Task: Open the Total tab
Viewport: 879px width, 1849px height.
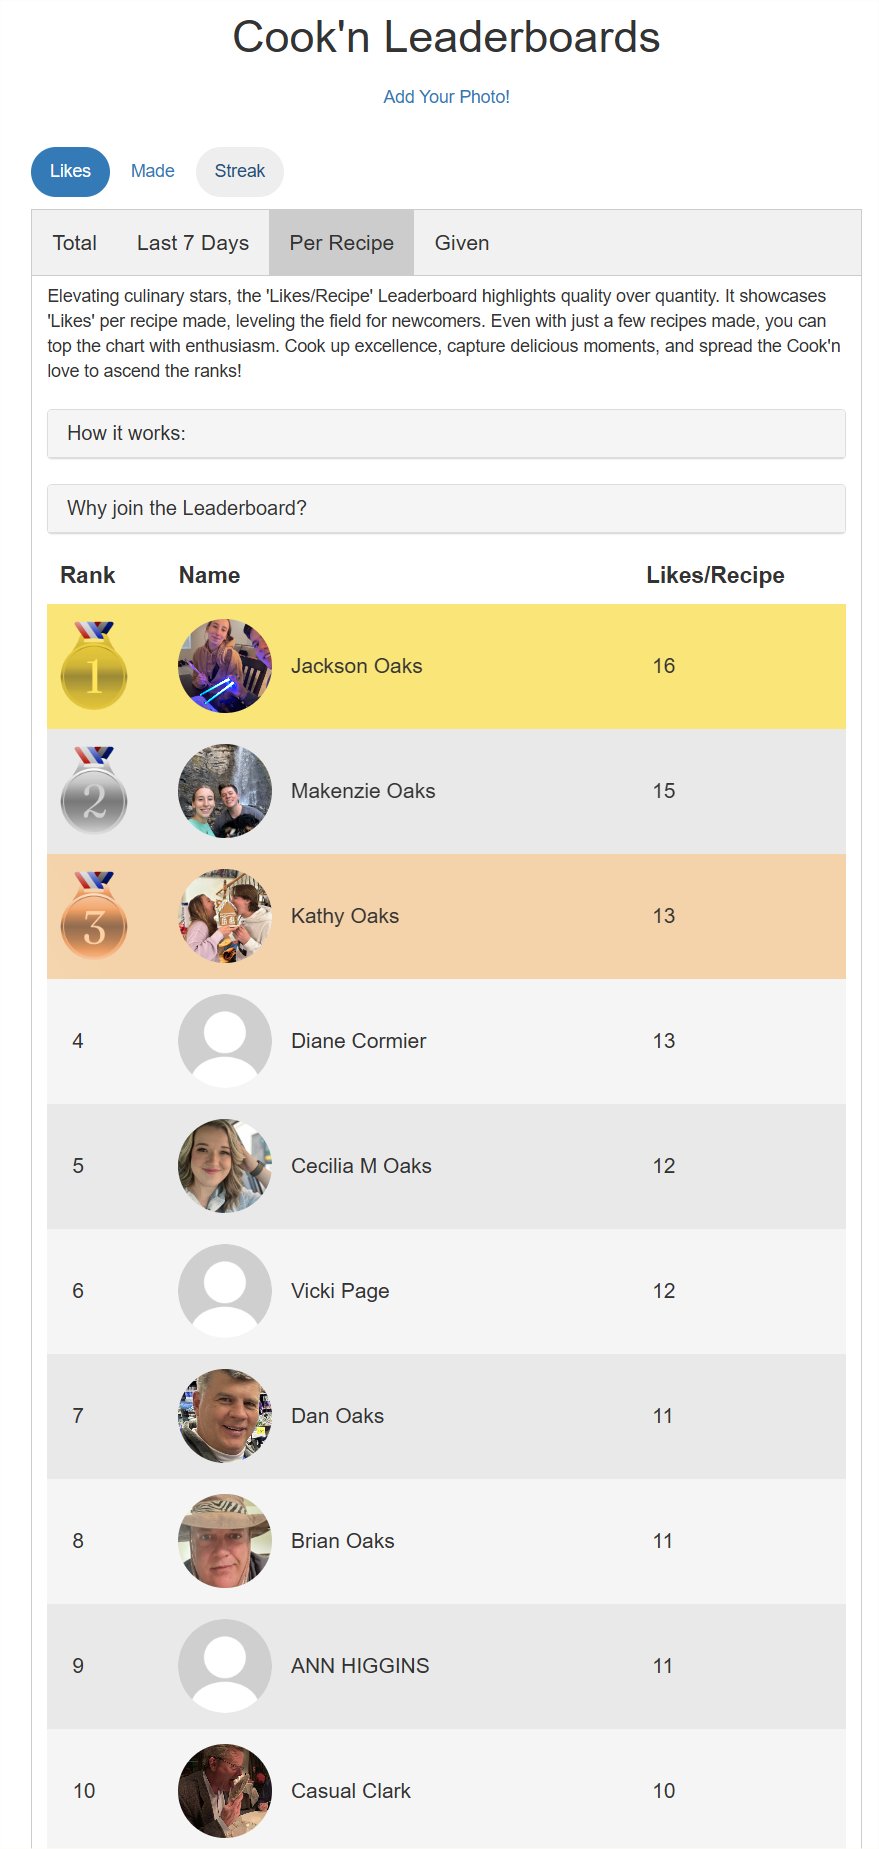Action: 75,243
